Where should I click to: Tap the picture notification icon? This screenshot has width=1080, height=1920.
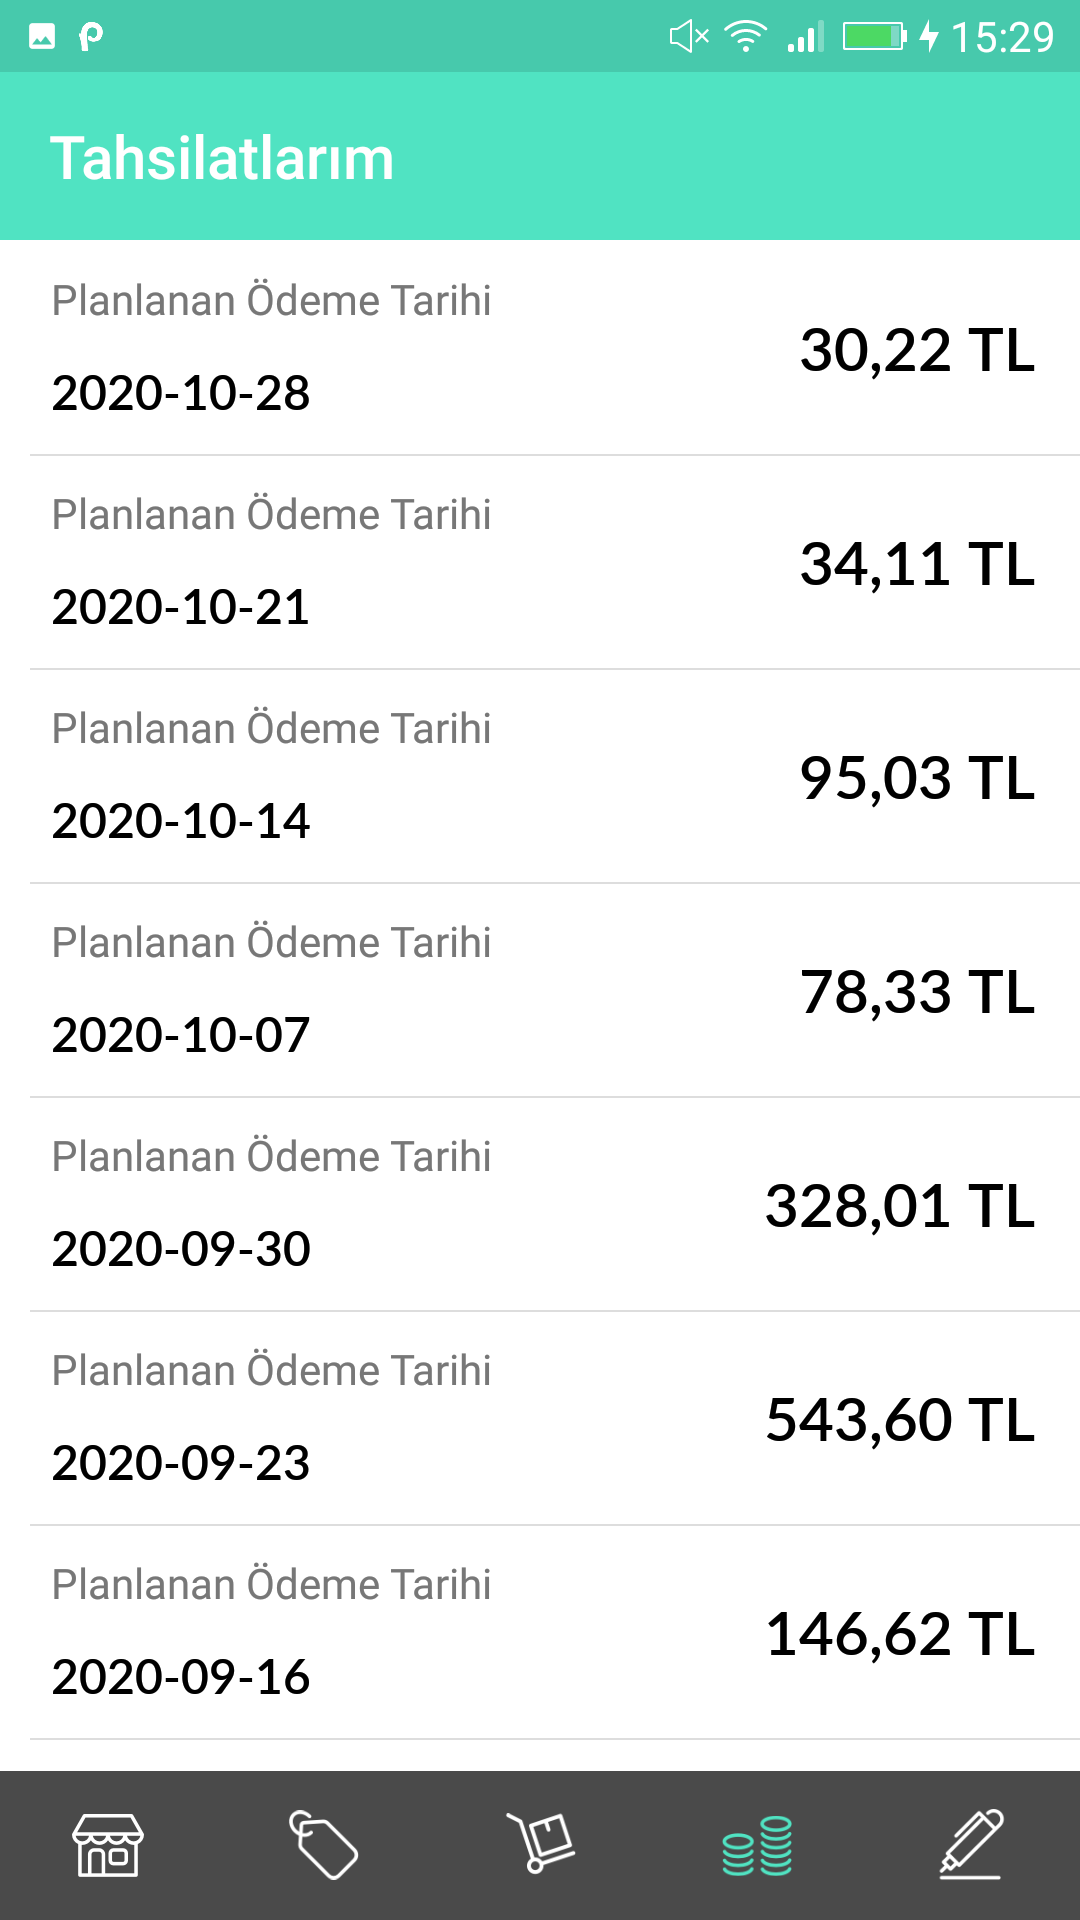(42, 37)
